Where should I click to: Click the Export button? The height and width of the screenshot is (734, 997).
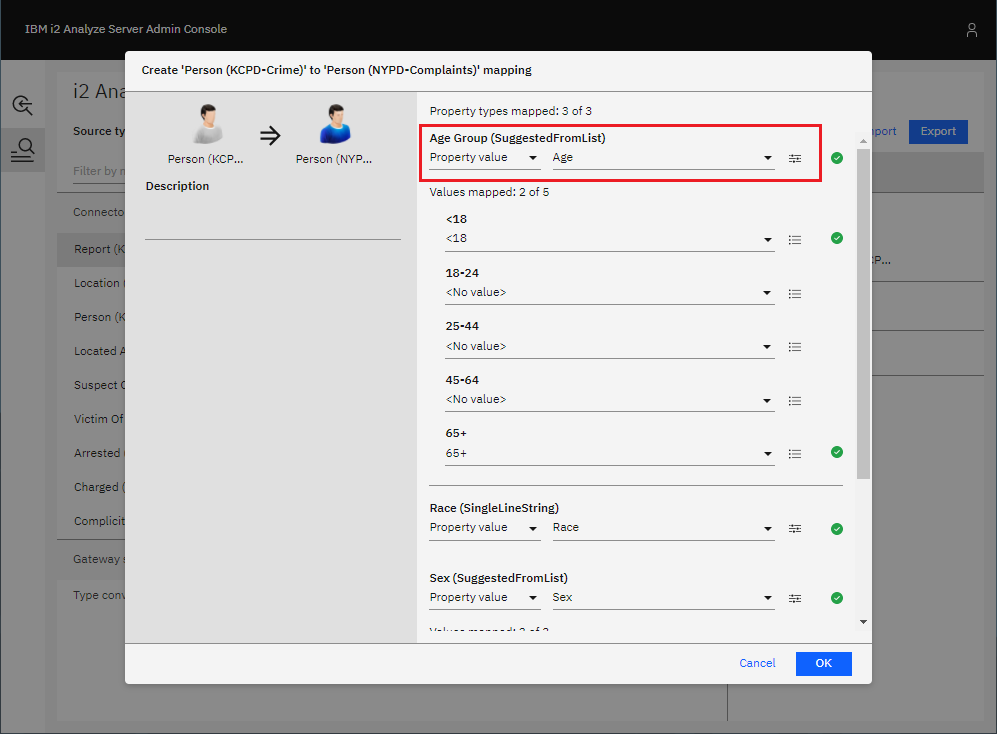click(x=938, y=131)
